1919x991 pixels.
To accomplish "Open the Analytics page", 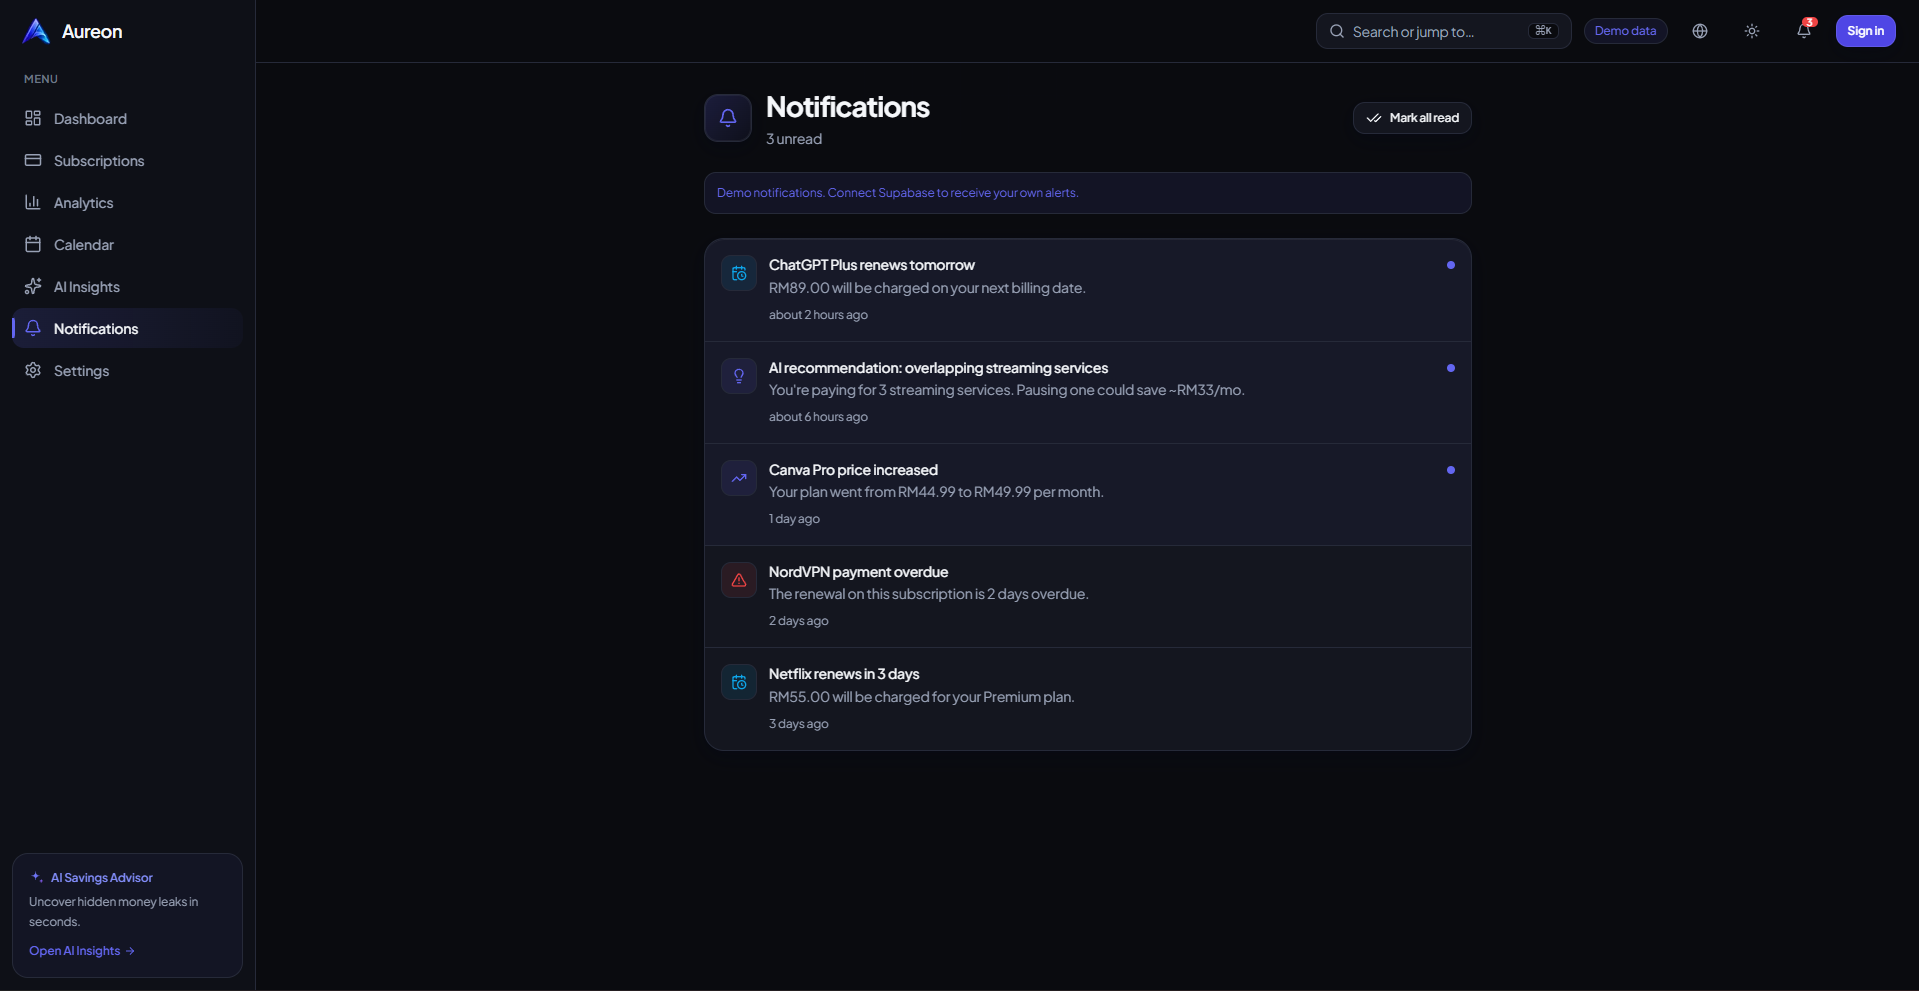I will pyautogui.click(x=127, y=202).
